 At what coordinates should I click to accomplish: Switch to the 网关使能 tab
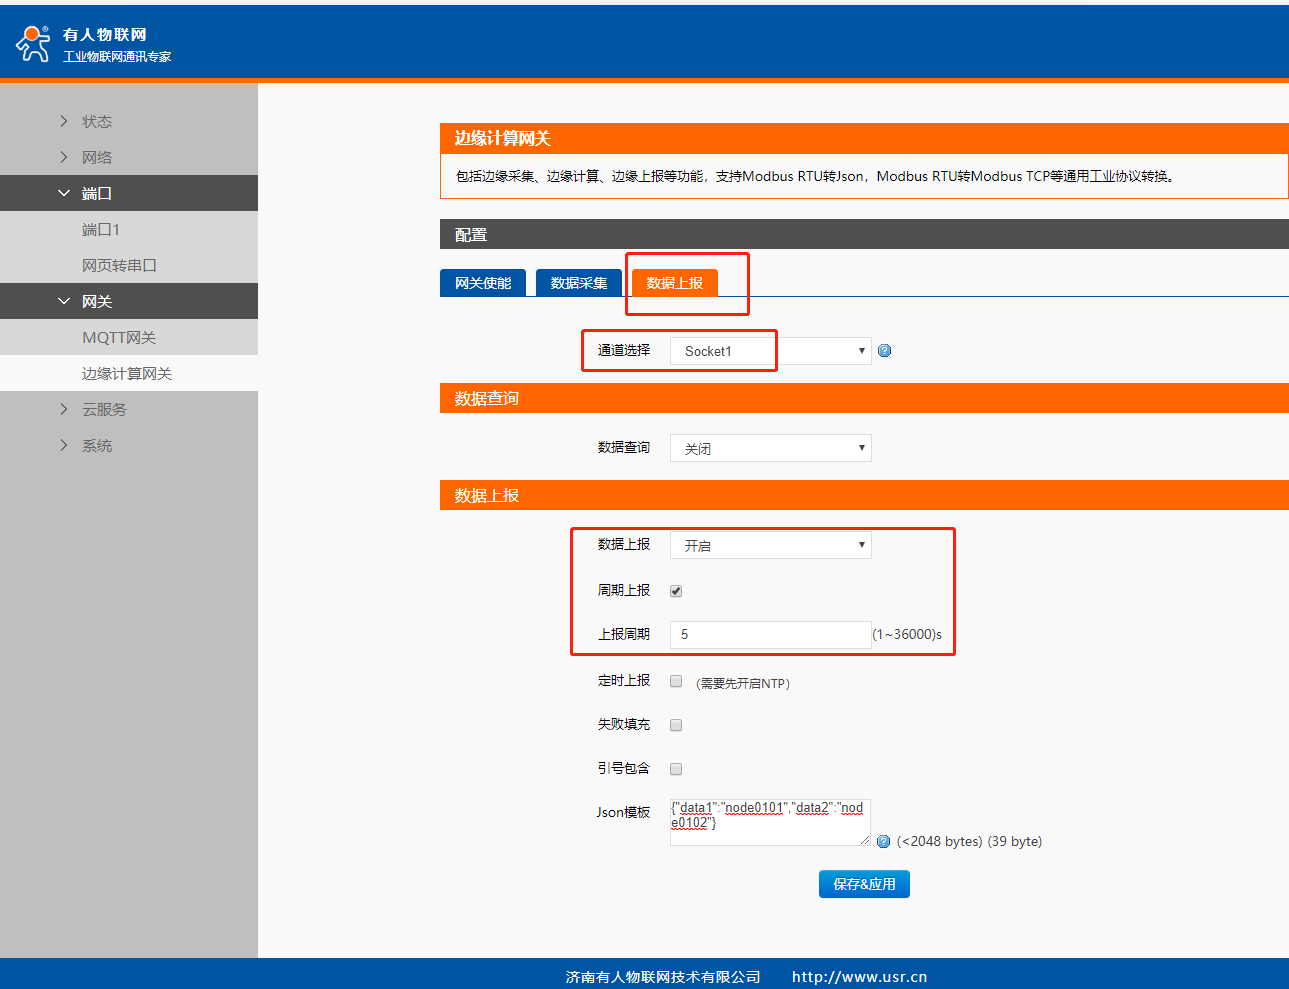coord(483,283)
